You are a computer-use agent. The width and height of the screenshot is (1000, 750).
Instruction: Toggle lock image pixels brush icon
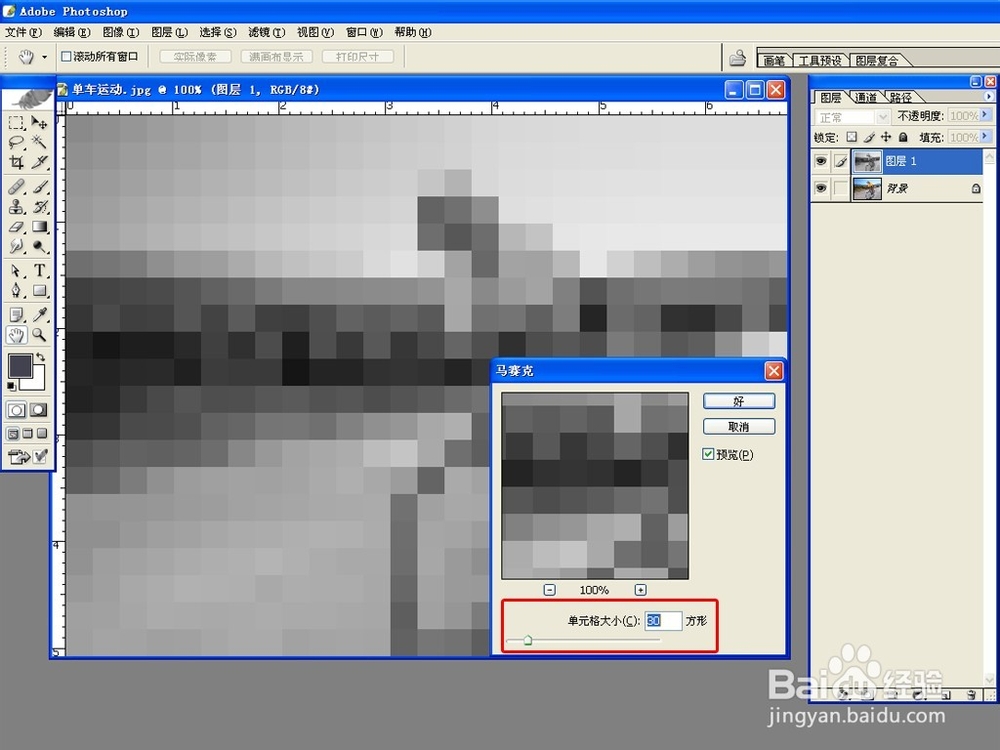point(869,136)
